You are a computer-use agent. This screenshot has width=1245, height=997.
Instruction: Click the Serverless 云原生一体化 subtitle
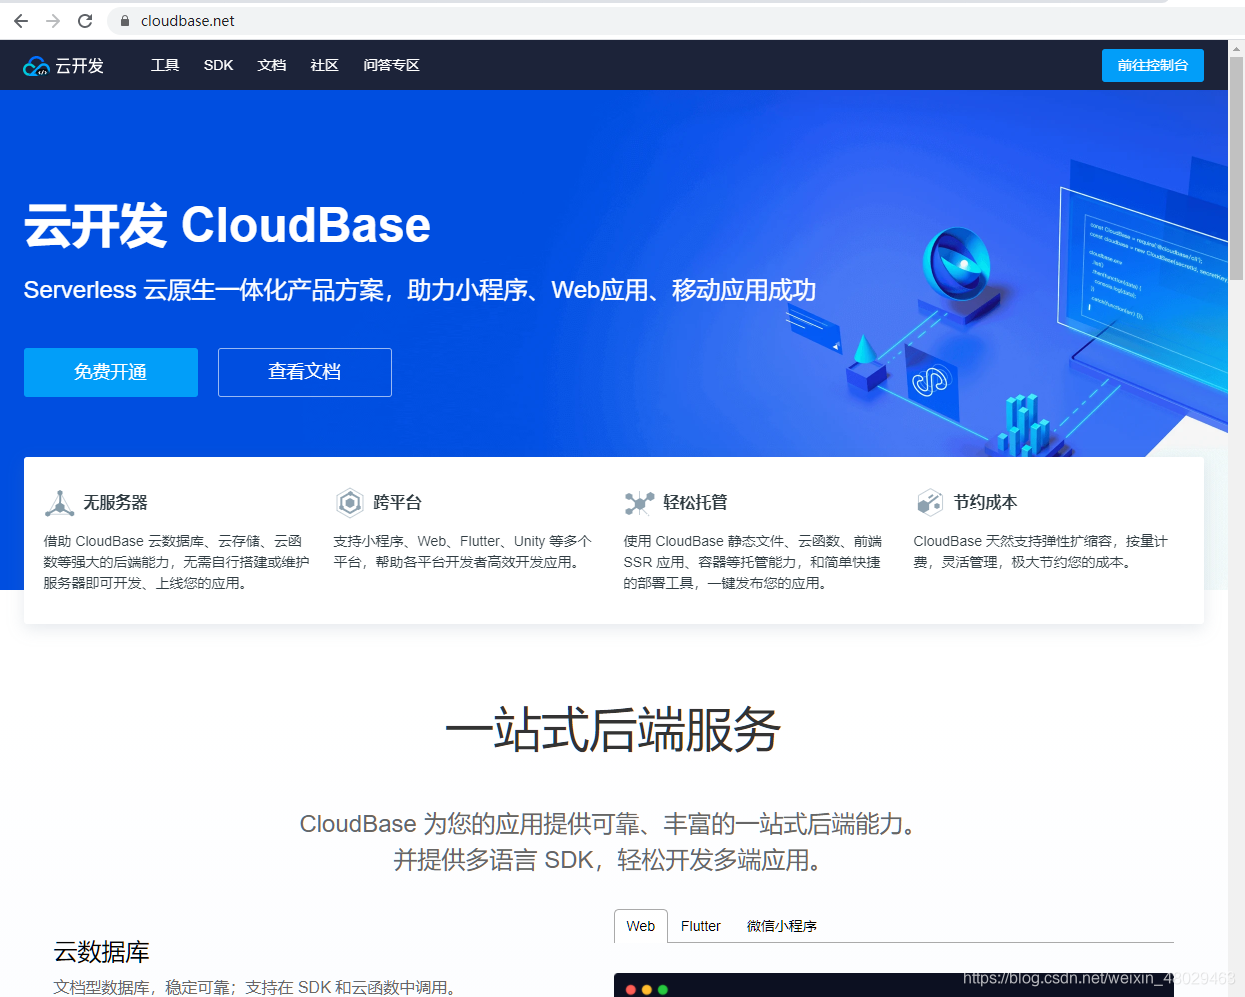tap(420, 290)
